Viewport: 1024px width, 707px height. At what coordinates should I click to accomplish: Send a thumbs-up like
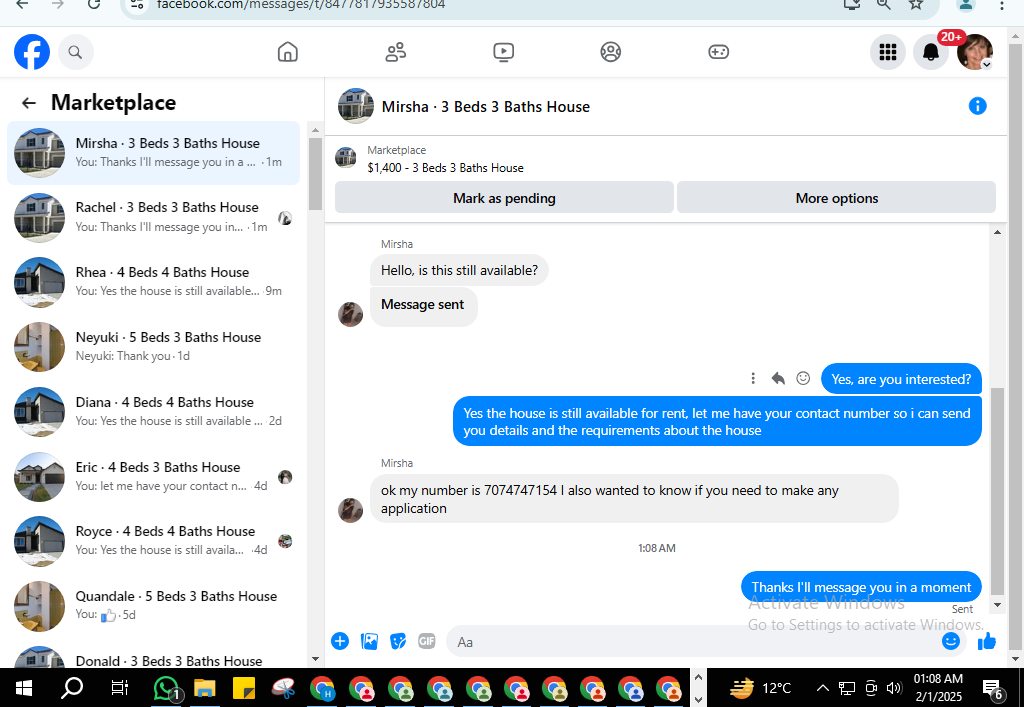pyautogui.click(x=987, y=642)
